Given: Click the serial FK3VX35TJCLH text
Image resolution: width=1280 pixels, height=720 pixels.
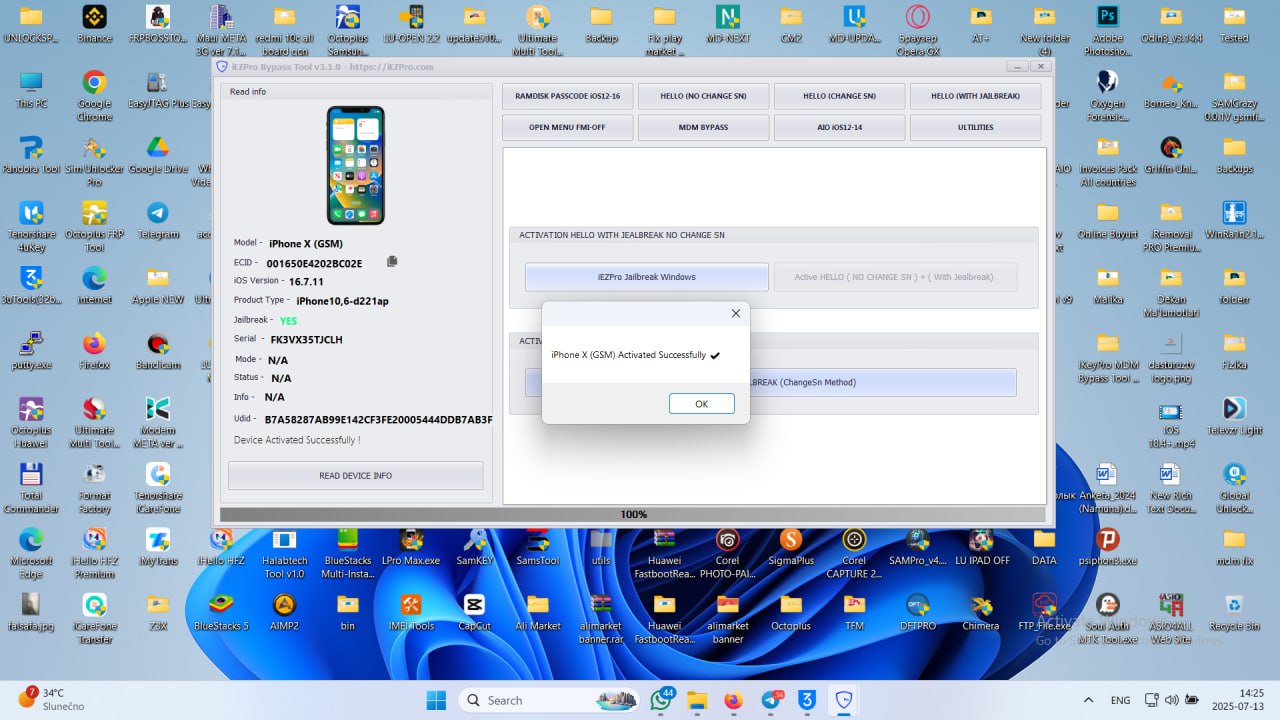Looking at the screenshot, I should point(306,340).
